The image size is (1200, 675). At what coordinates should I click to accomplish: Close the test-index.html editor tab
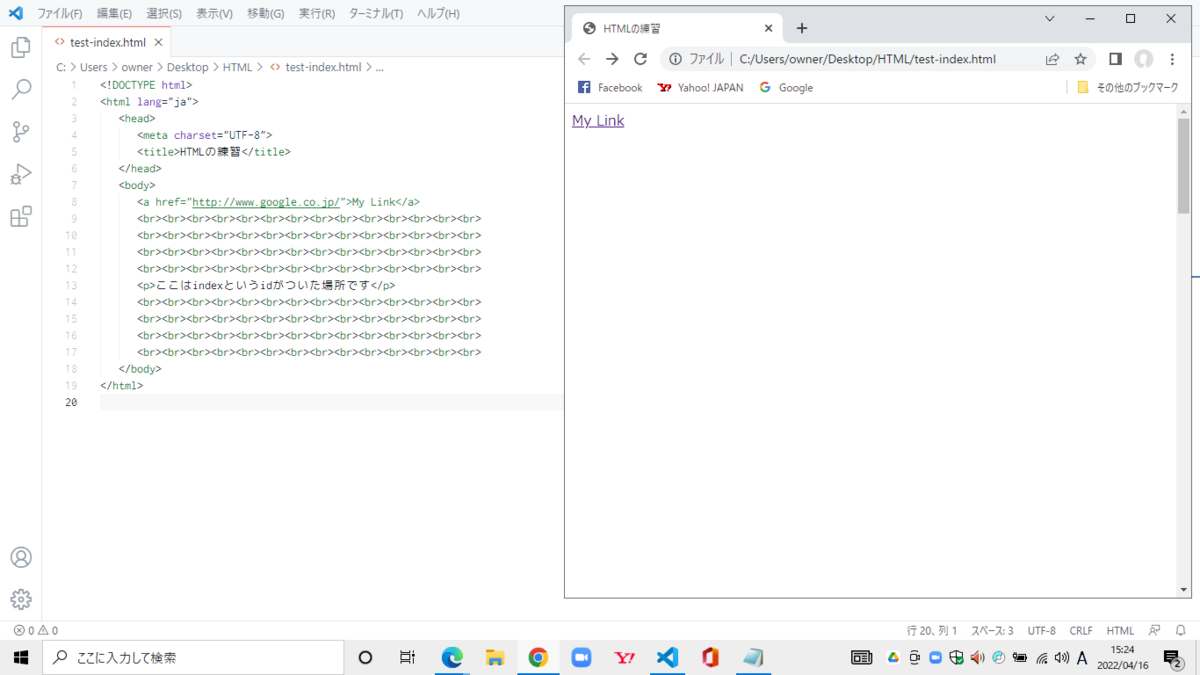pos(158,43)
